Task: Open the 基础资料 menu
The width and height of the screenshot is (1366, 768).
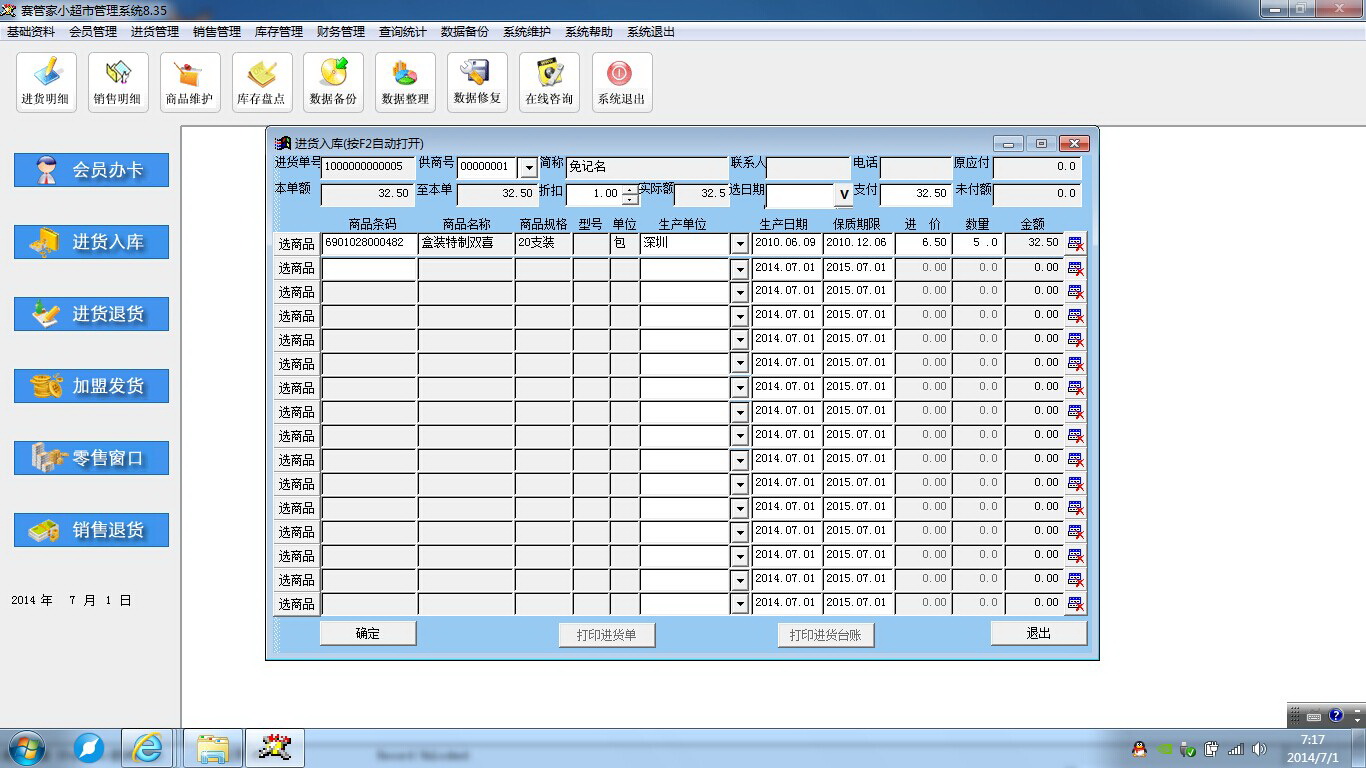Action: tap(31, 32)
